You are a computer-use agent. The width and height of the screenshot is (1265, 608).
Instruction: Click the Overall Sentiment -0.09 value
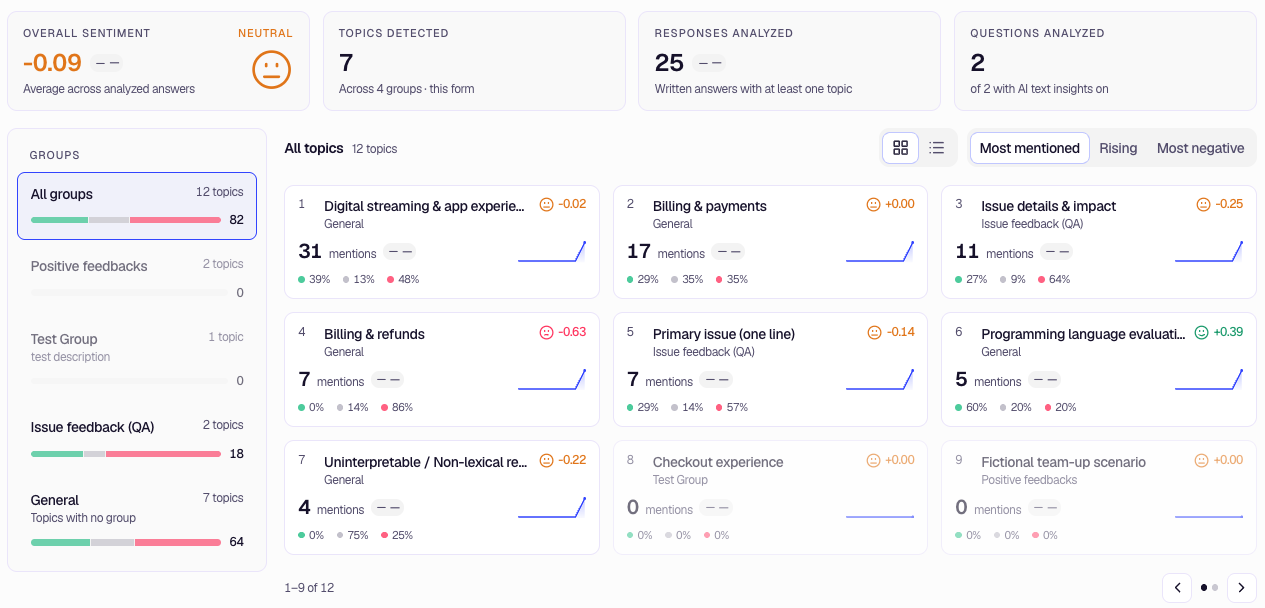tap(52, 63)
